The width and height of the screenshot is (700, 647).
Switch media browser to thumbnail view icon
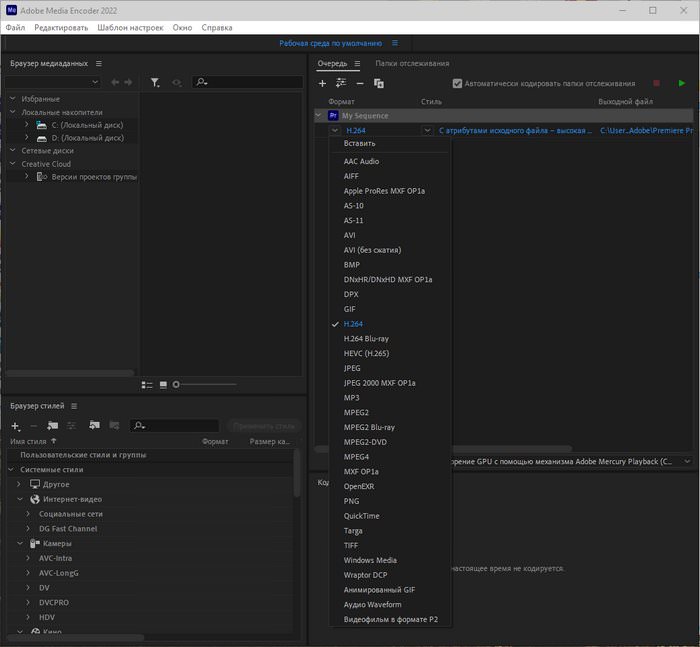tap(163, 384)
